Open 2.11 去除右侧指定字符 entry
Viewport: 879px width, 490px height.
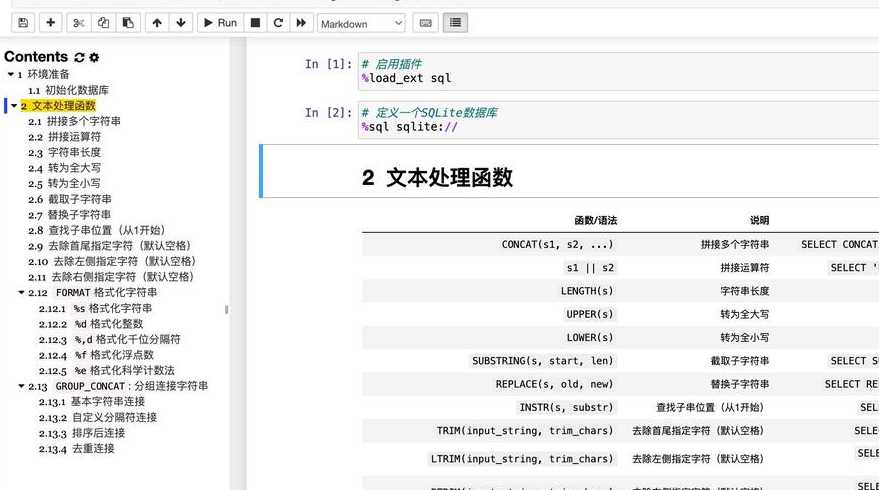(x=112, y=276)
